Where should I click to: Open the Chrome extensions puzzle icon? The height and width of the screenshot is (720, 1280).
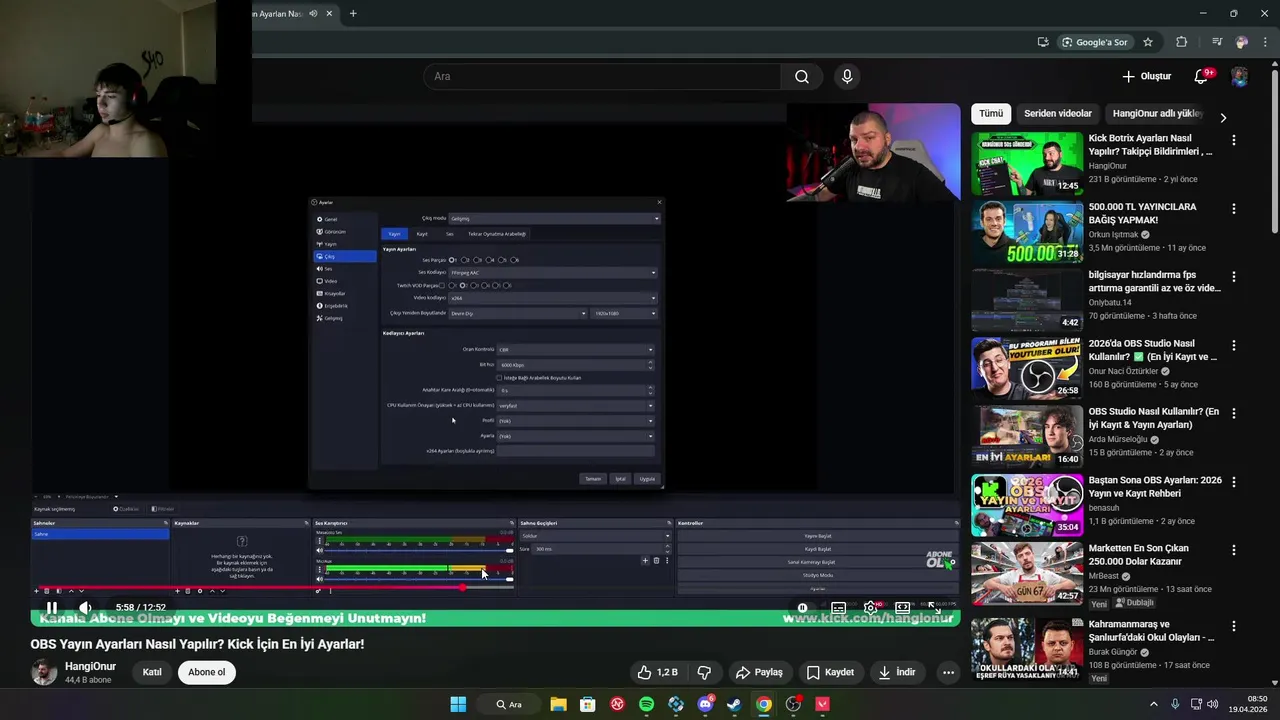tap(1182, 42)
